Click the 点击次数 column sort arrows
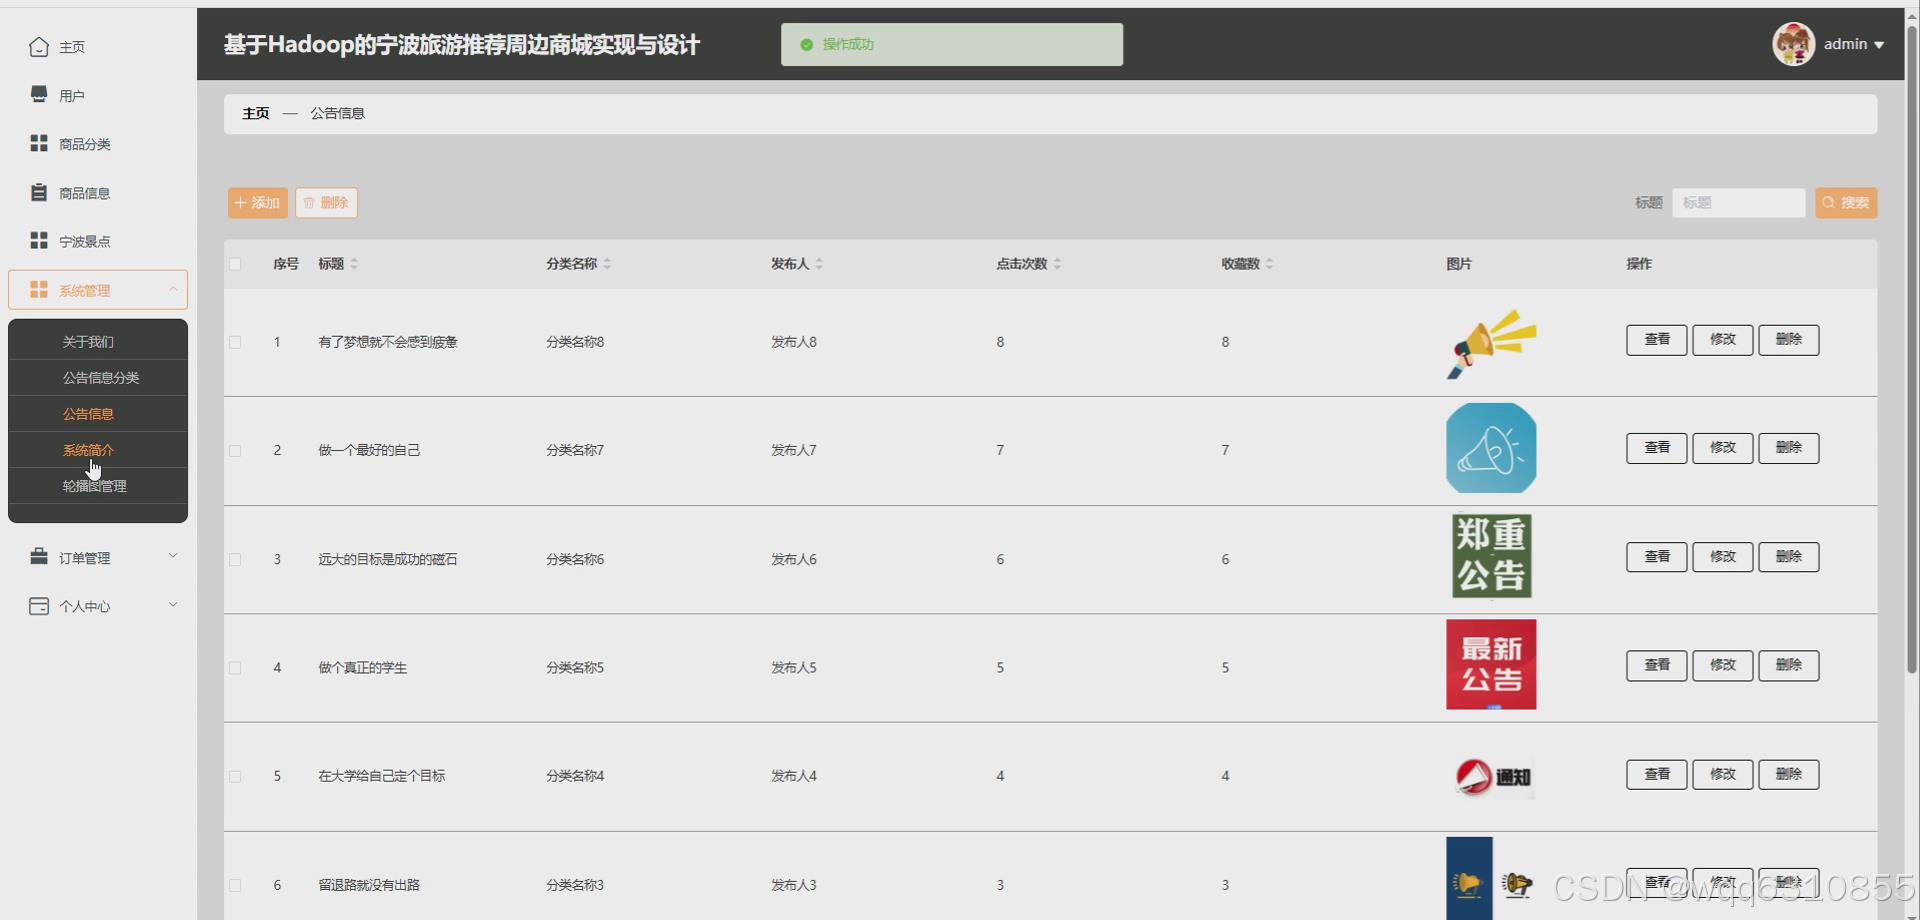The width and height of the screenshot is (1920, 920). click(1057, 264)
